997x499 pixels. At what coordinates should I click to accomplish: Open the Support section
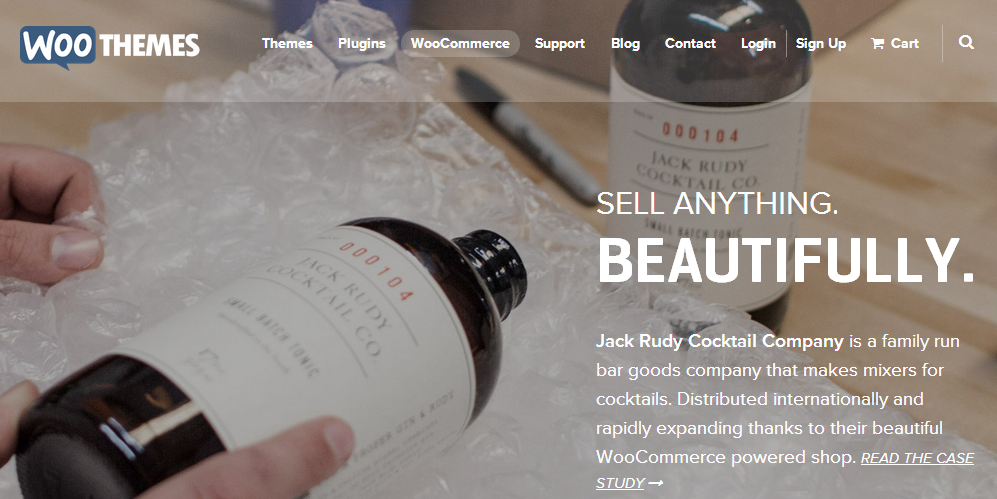click(560, 43)
